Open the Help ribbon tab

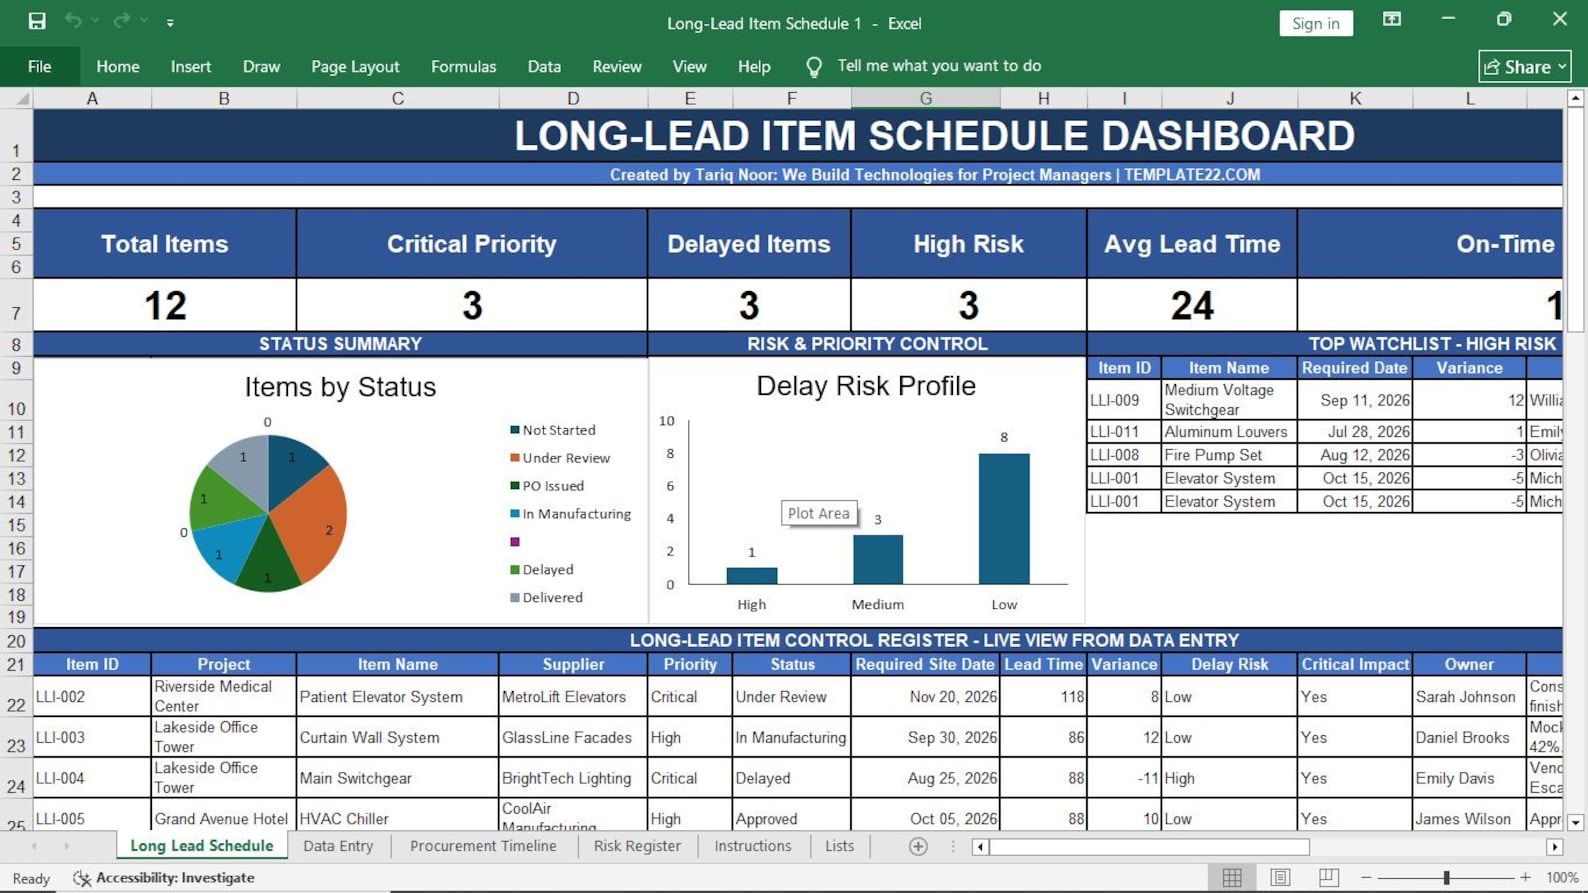[x=754, y=67]
